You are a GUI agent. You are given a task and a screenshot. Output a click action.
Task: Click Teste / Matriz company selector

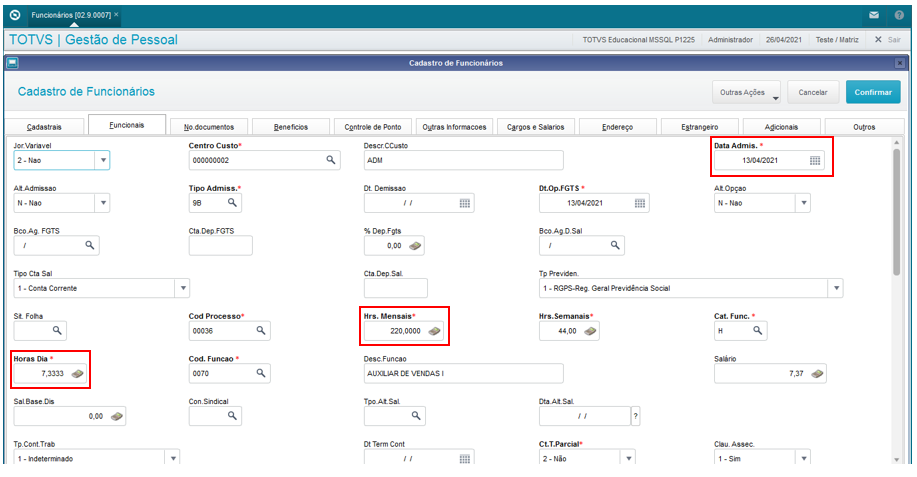(837, 40)
